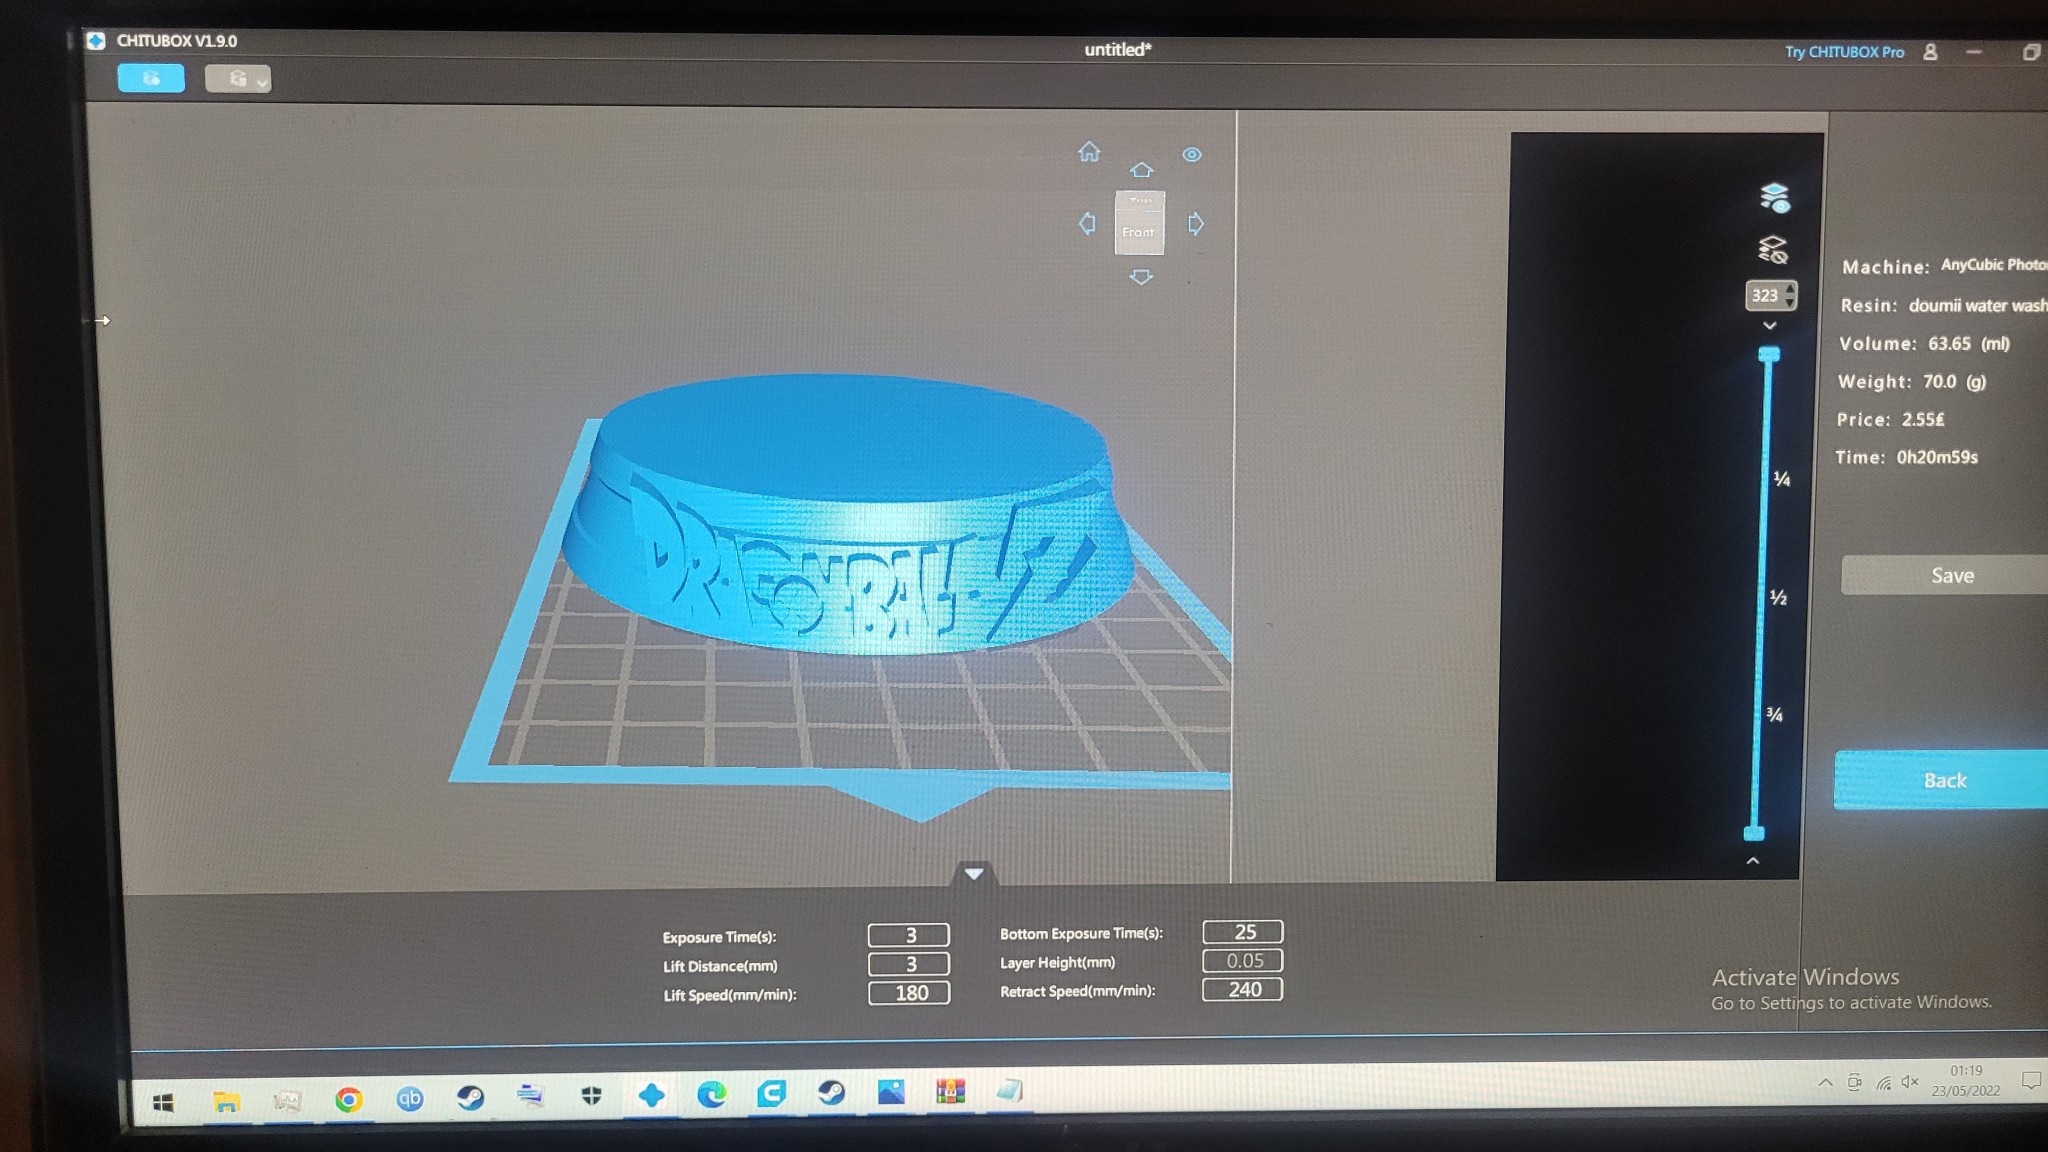Toggle hide layers crossed-eye icon
Image resolution: width=2048 pixels, height=1152 pixels.
pyautogui.click(x=1773, y=249)
